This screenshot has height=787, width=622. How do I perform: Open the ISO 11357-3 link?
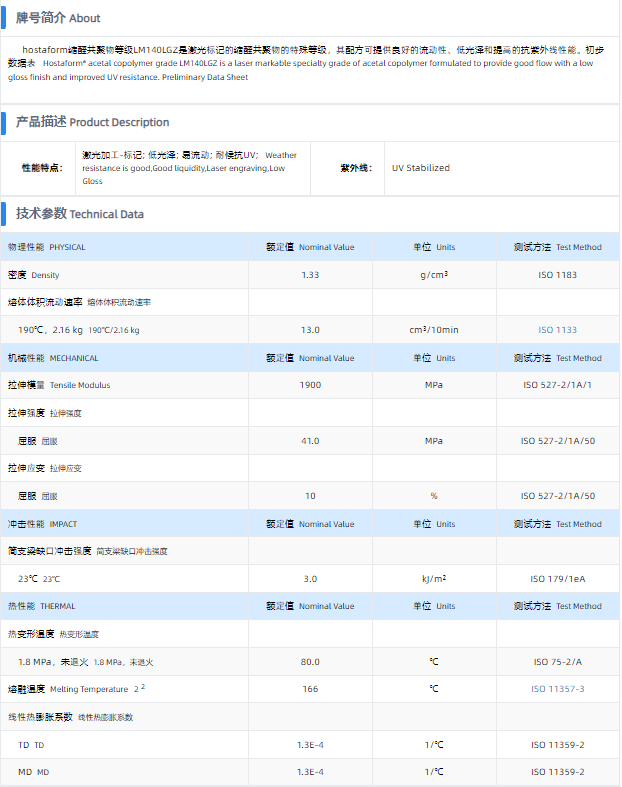click(558, 689)
